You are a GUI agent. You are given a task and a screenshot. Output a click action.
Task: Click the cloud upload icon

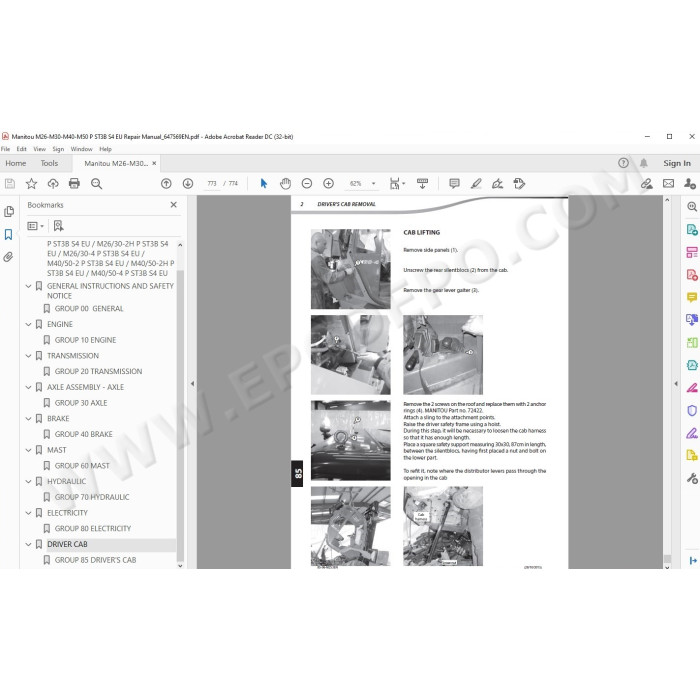(x=53, y=183)
